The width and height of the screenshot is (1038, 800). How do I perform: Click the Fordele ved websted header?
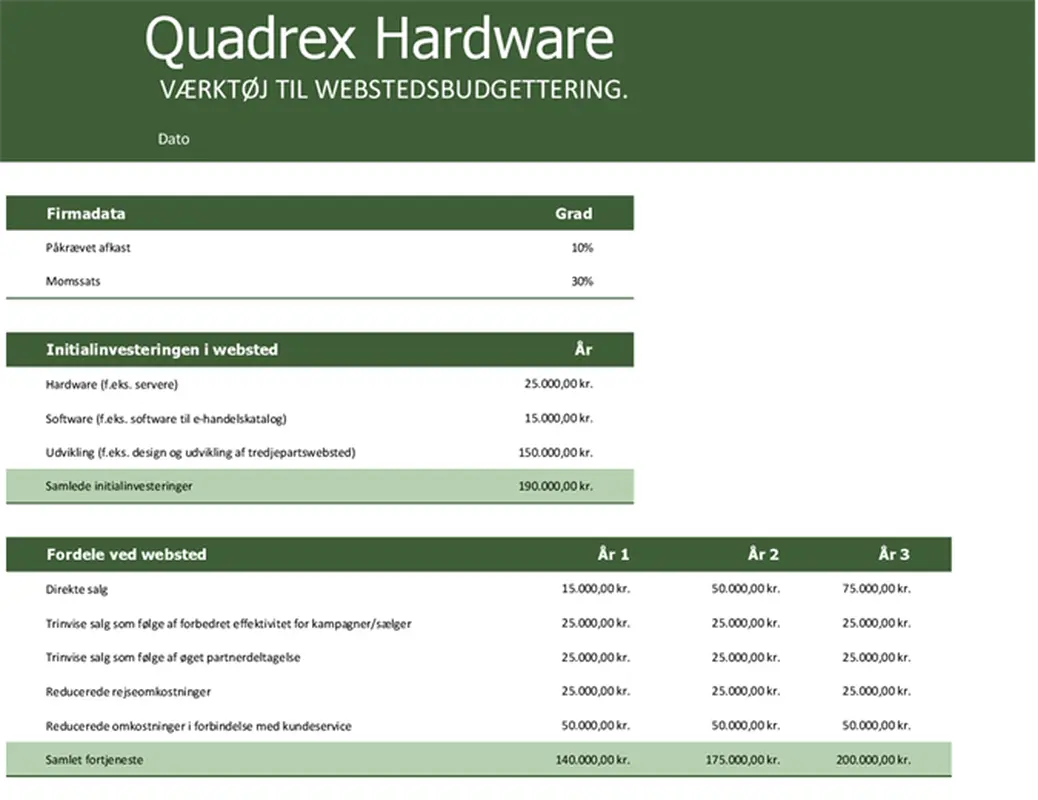[x=126, y=554]
